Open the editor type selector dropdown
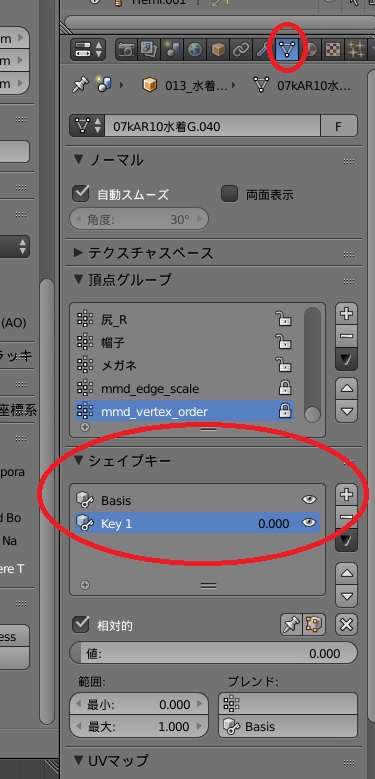Screen dimensions: 375x779 pyautogui.click(x=88, y=50)
